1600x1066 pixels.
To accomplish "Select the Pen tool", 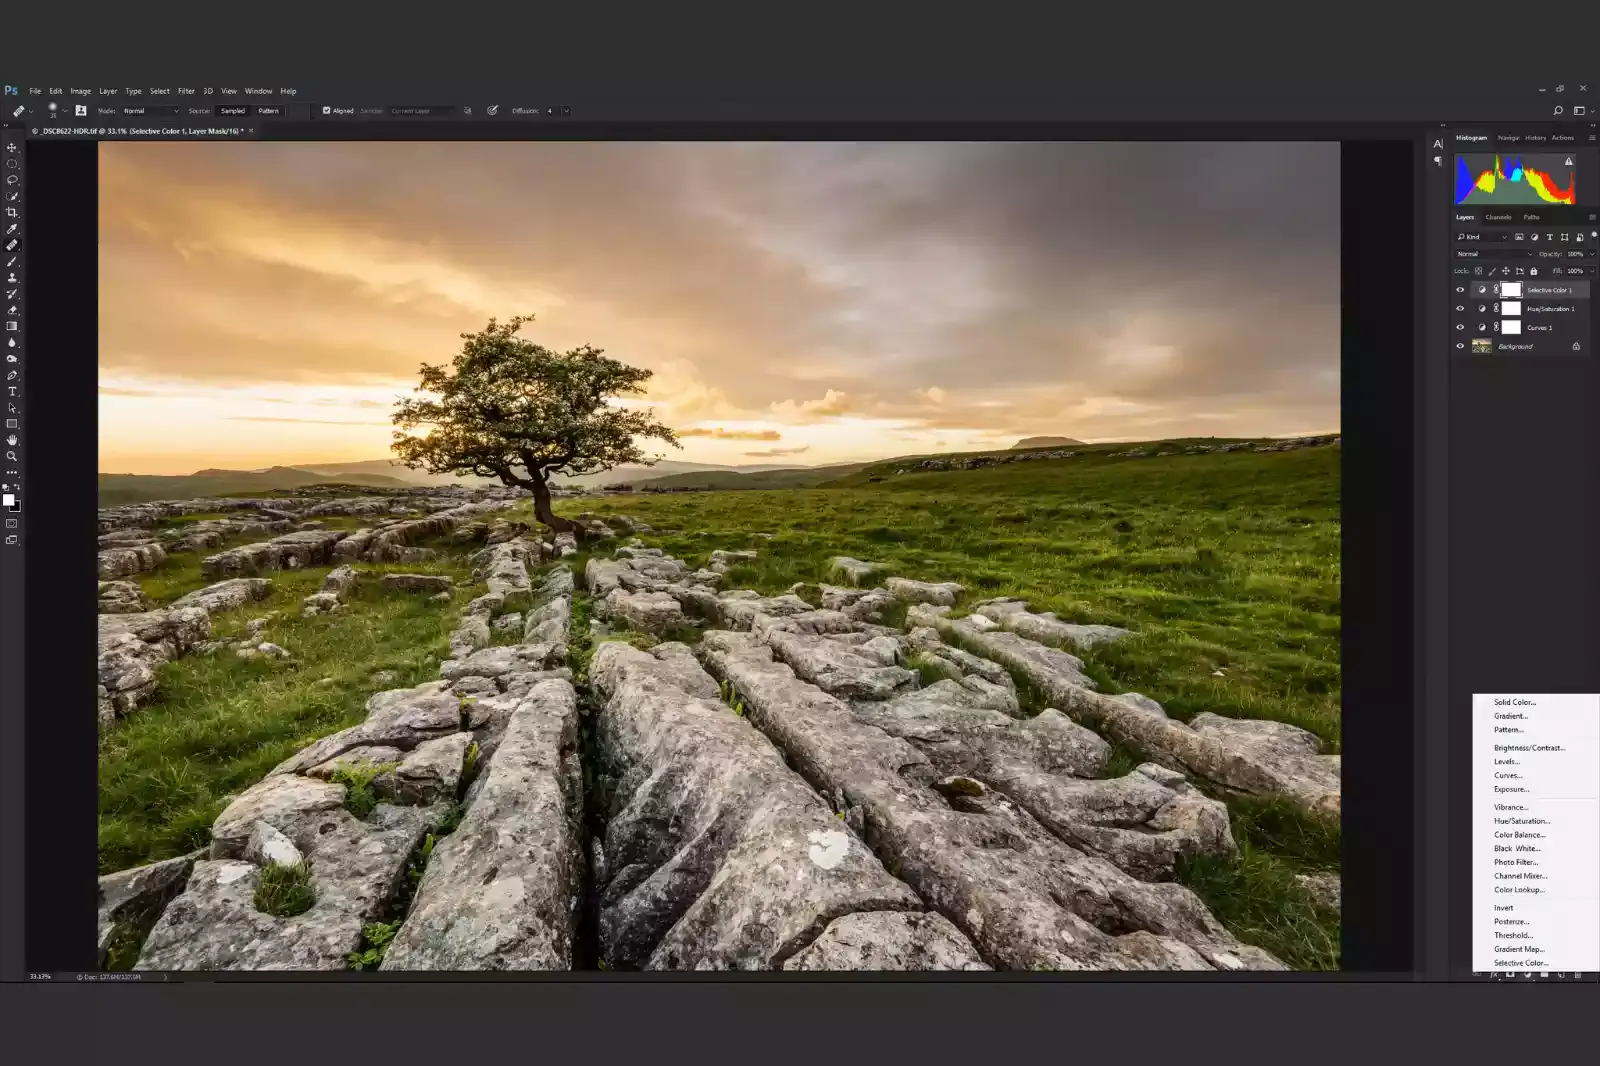I will [x=12, y=375].
